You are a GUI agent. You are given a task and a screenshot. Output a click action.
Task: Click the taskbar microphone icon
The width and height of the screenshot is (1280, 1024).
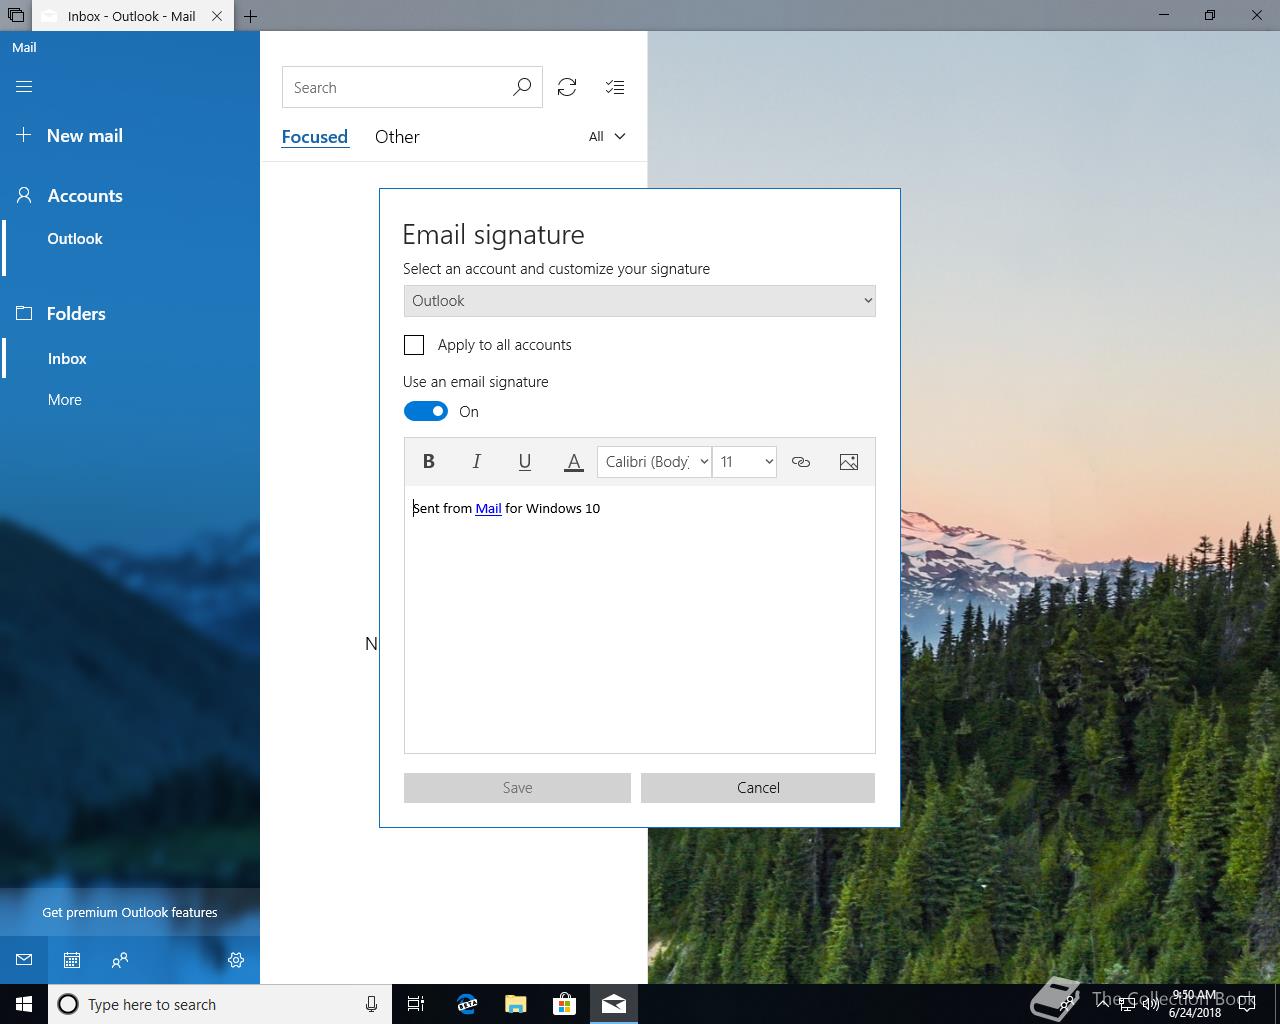[x=371, y=1004]
